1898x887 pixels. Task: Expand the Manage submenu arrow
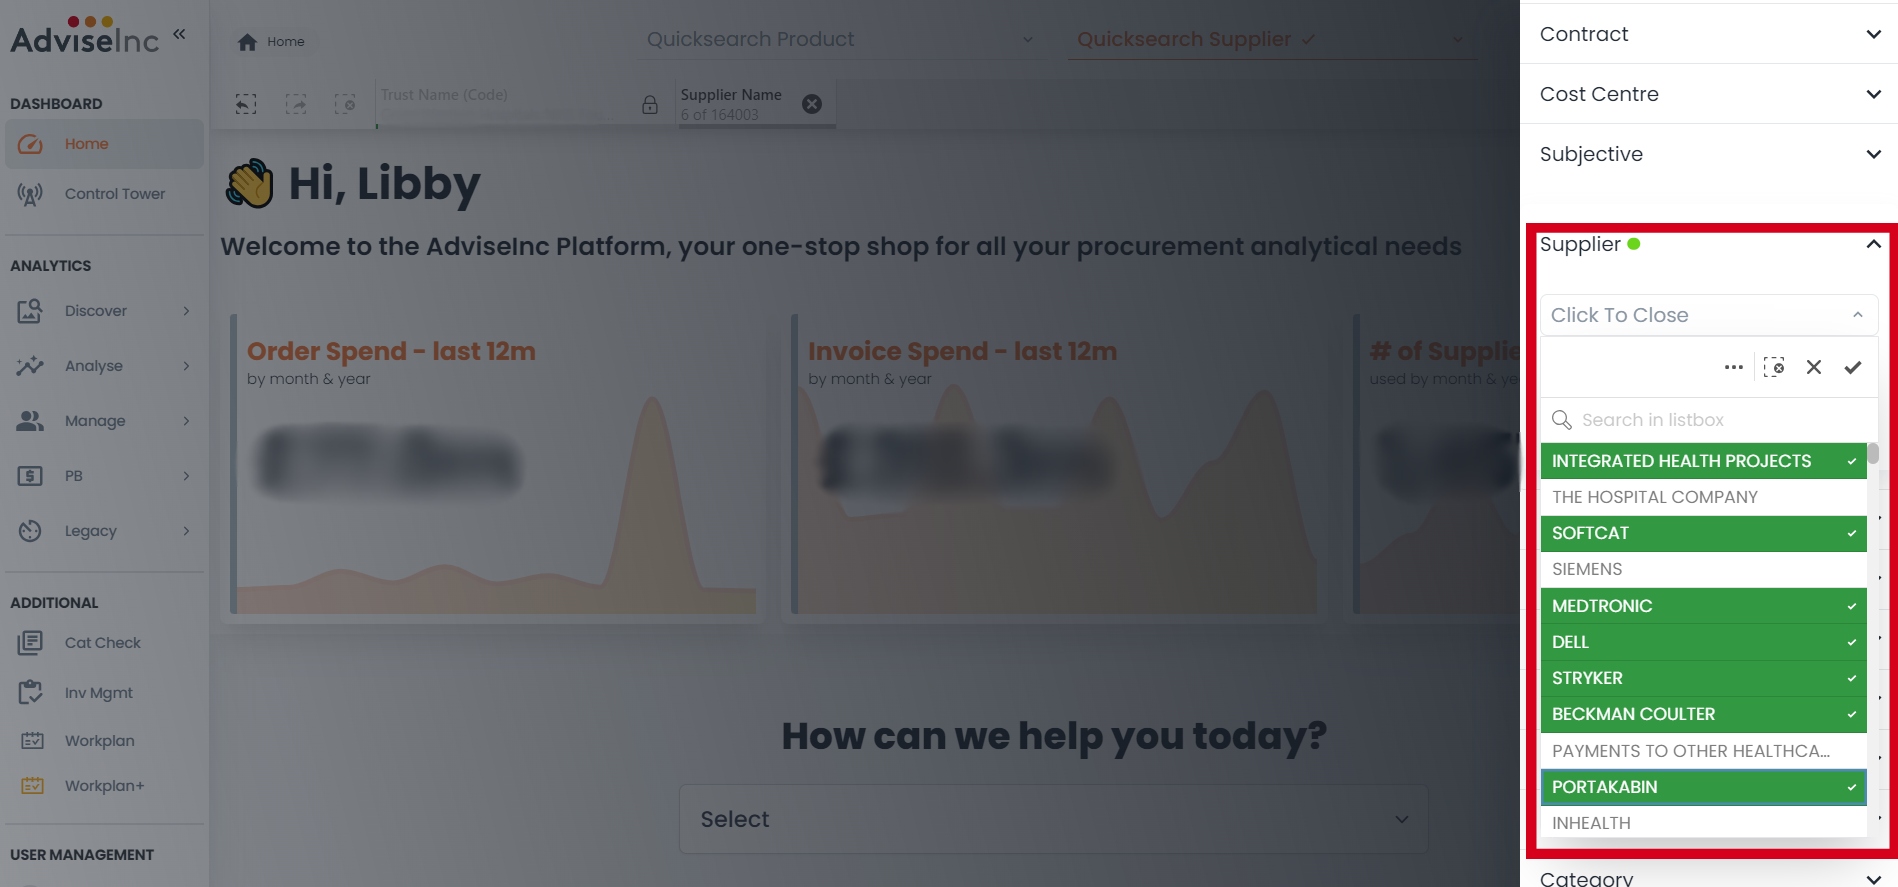click(x=186, y=421)
